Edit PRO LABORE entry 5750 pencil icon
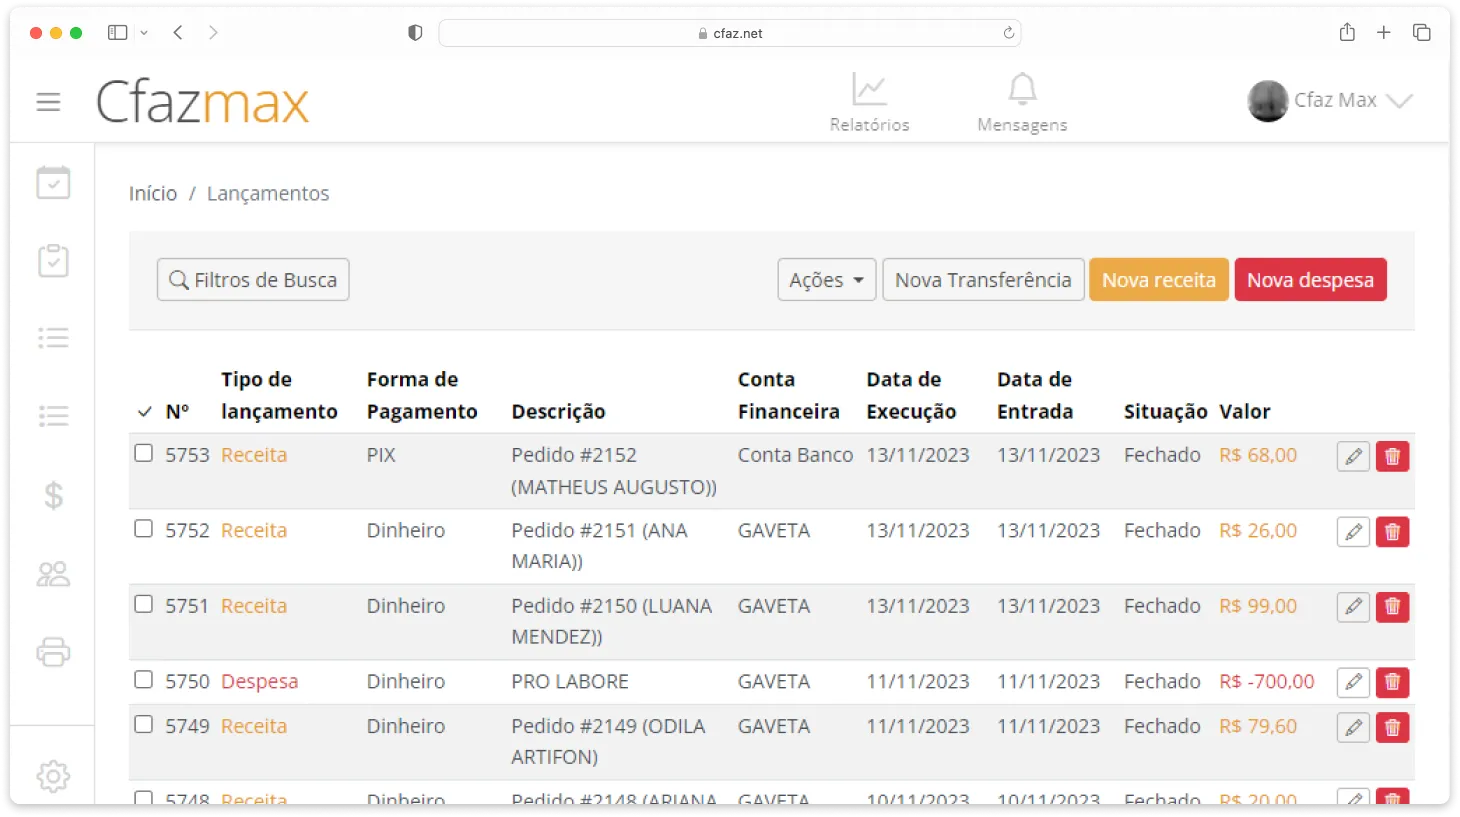 pos(1353,682)
